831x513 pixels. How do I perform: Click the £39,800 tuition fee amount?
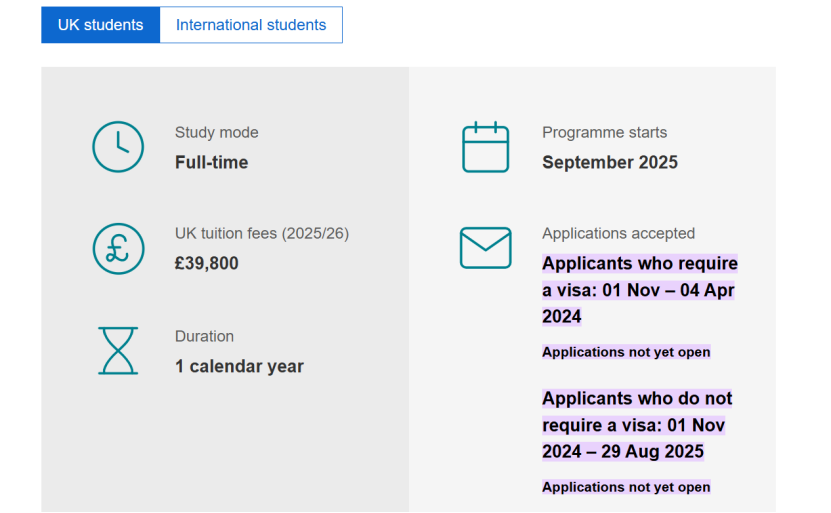(x=207, y=264)
